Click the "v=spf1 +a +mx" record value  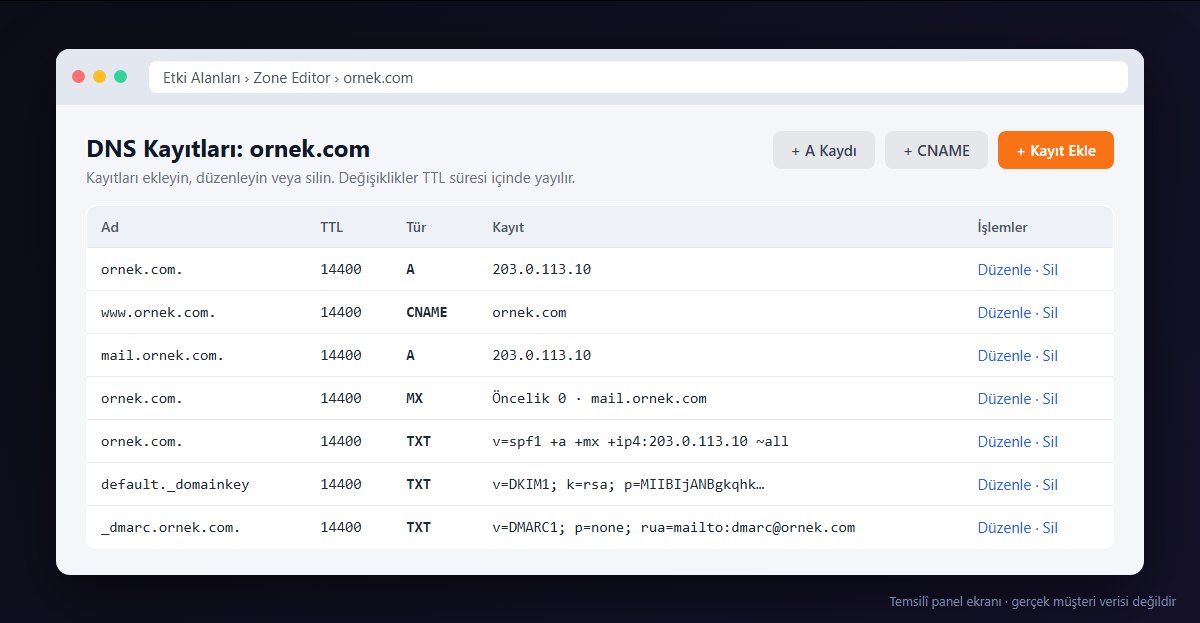point(640,442)
